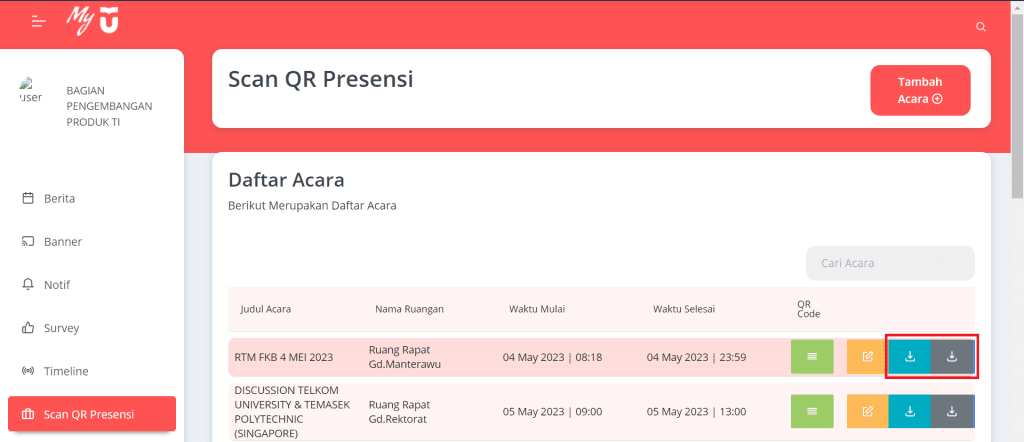Click the search magnifier icon in header
This screenshot has height=442, width=1024.
tap(980, 26)
